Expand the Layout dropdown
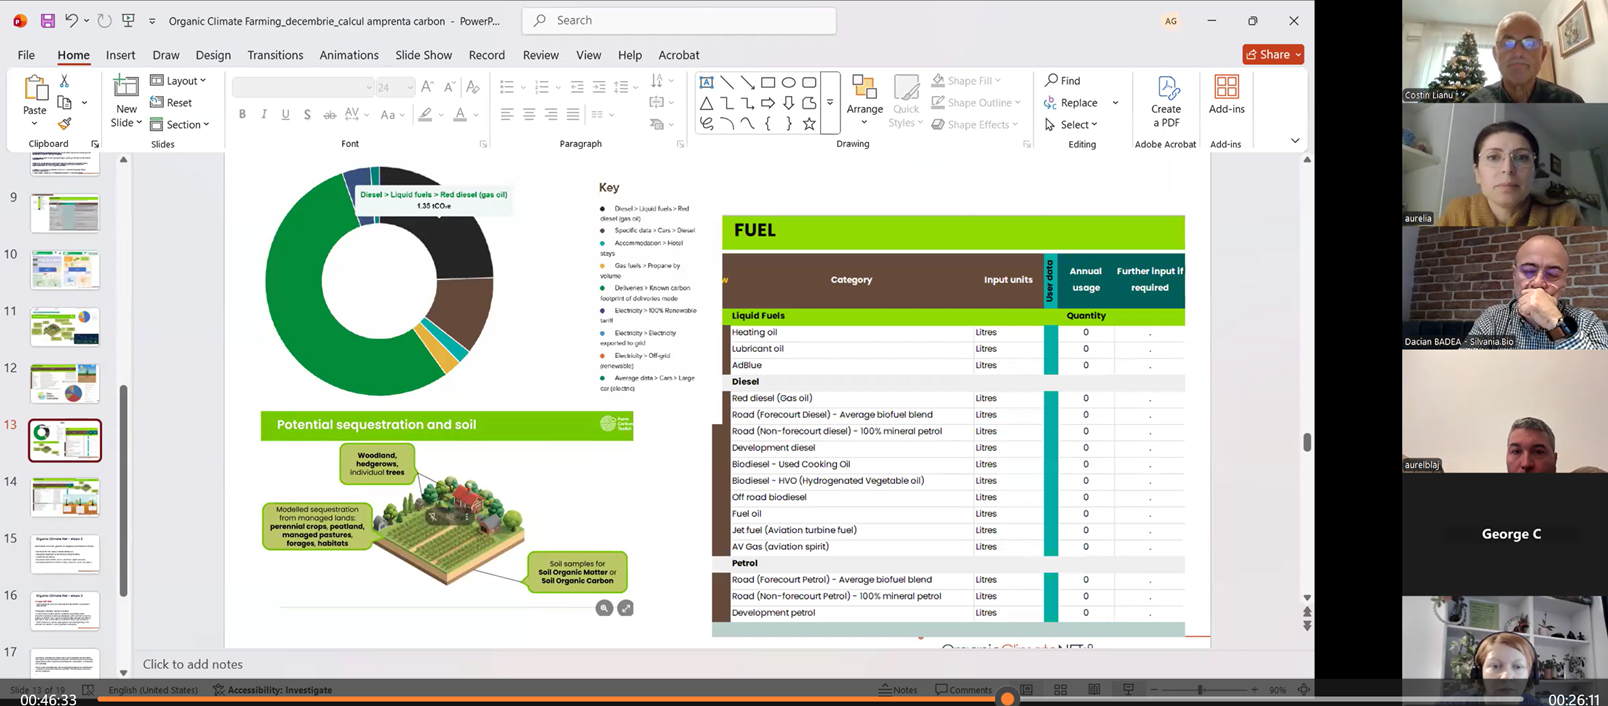This screenshot has width=1608, height=706. pos(179,80)
